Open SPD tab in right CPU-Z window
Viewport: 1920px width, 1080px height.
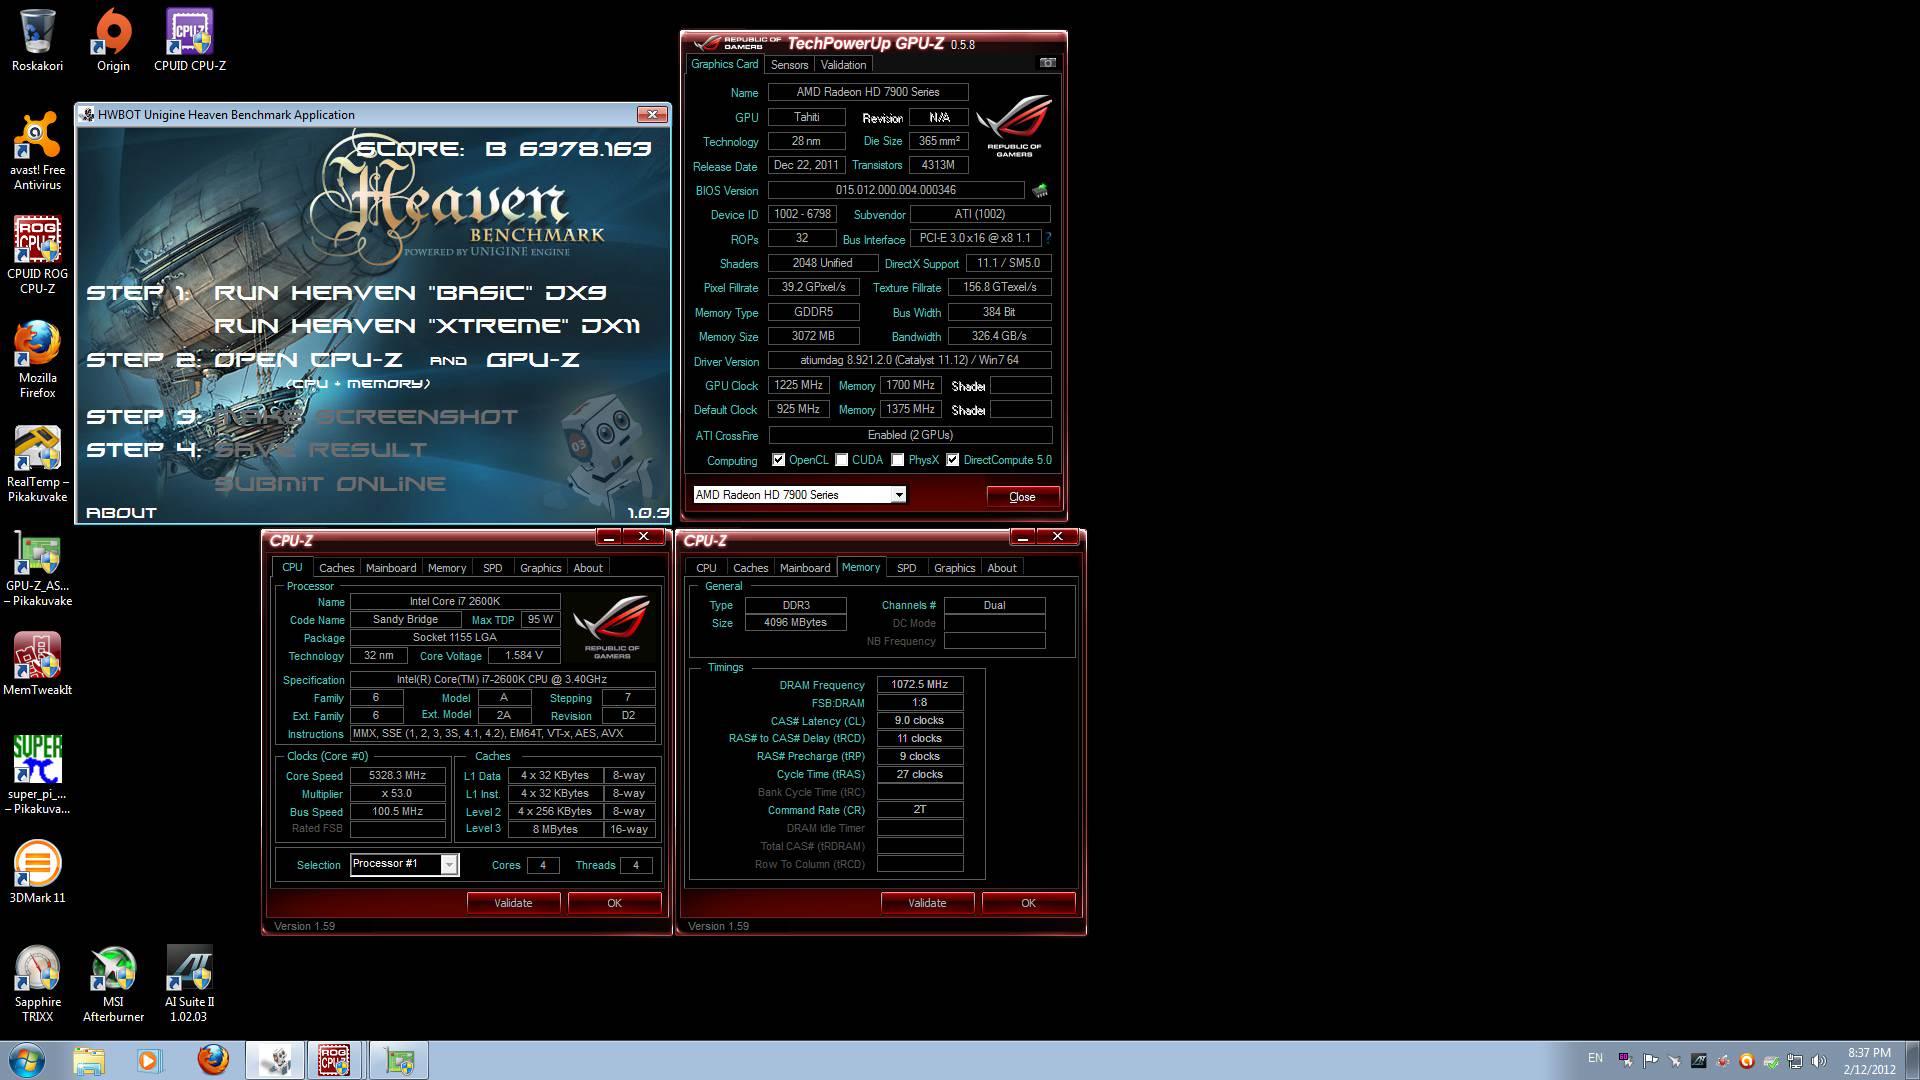coord(906,568)
